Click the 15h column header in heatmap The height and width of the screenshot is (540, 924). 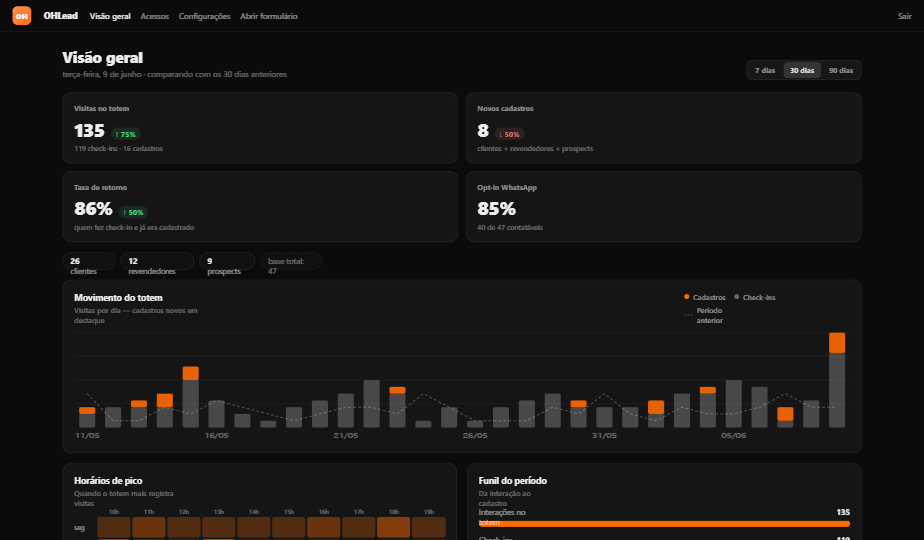289,512
